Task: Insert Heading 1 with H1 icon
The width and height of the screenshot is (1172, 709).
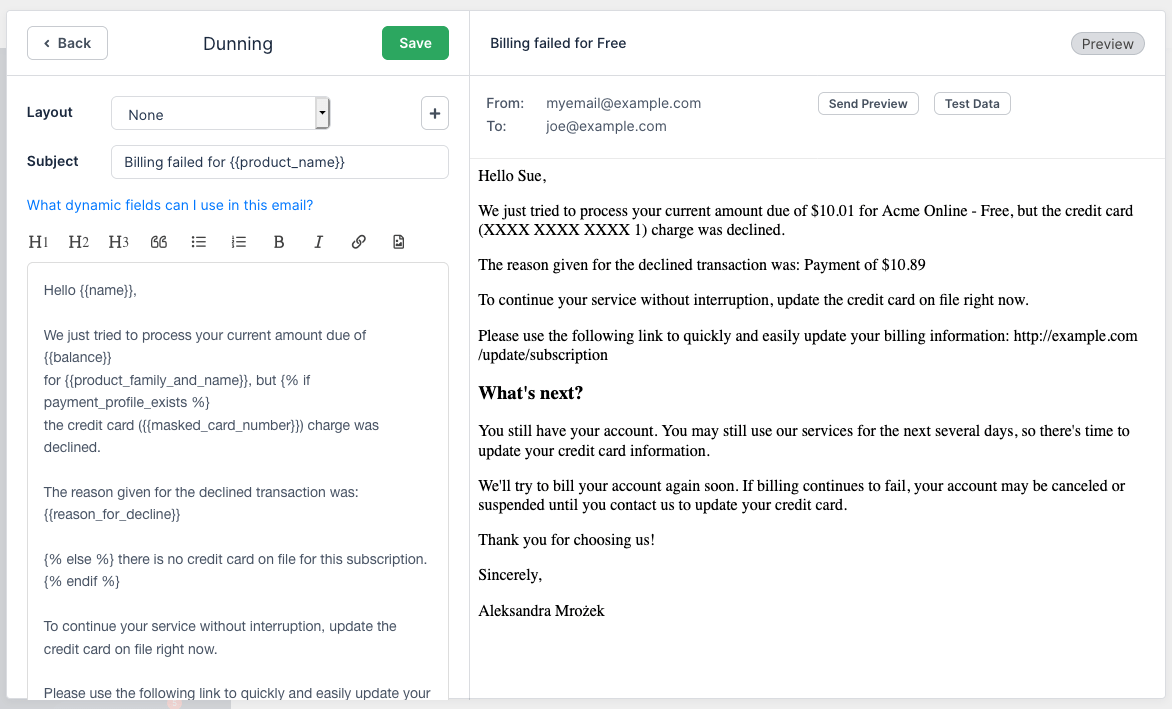Action: click(38, 242)
